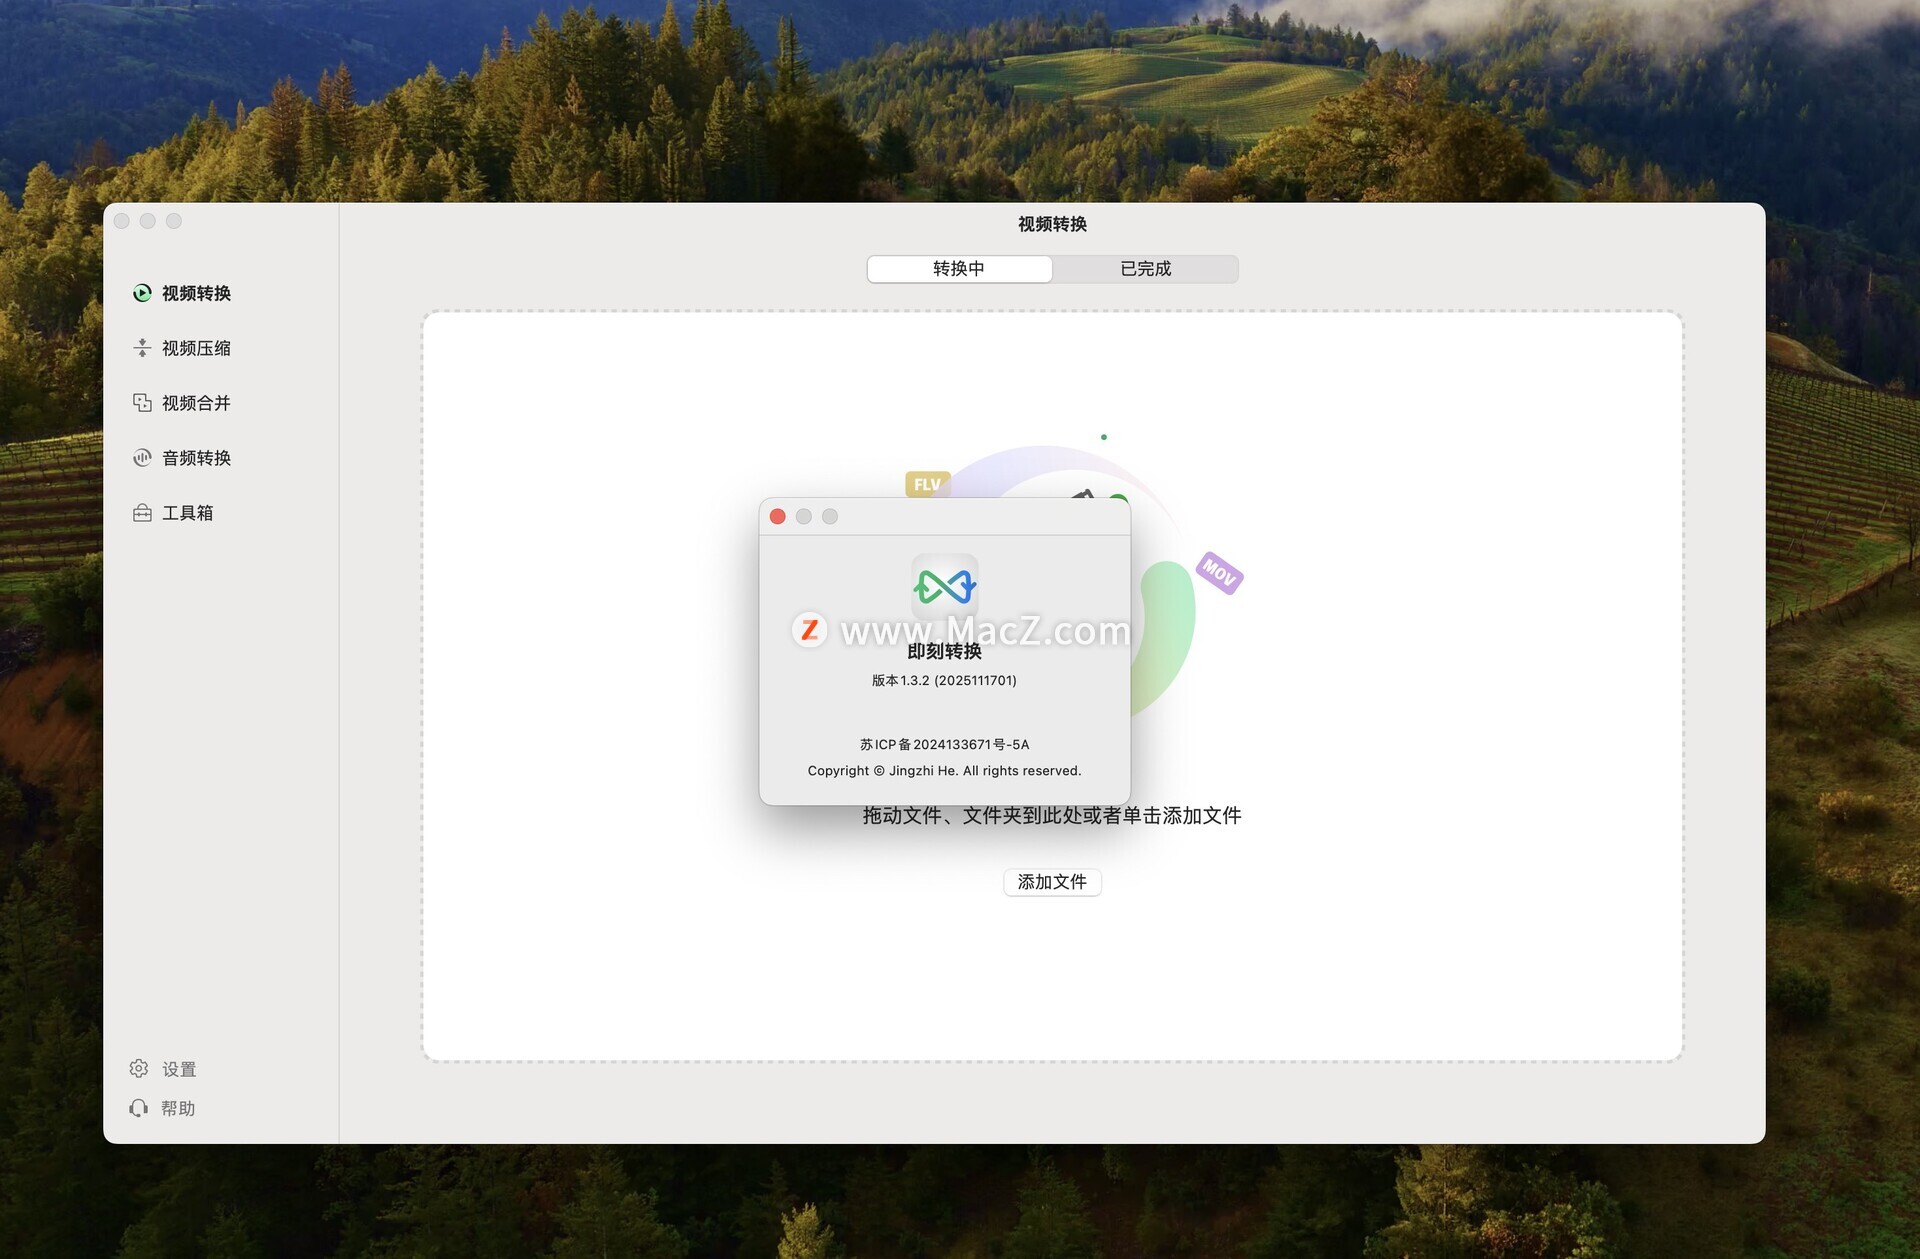Select the 视频转换 sidebar icon
The image size is (1920, 1259).
[x=142, y=293]
